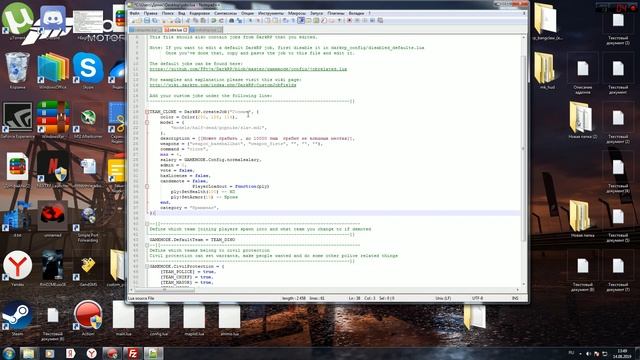Collapse the model table fold marker
640x360 pixels.
click(x=147, y=122)
